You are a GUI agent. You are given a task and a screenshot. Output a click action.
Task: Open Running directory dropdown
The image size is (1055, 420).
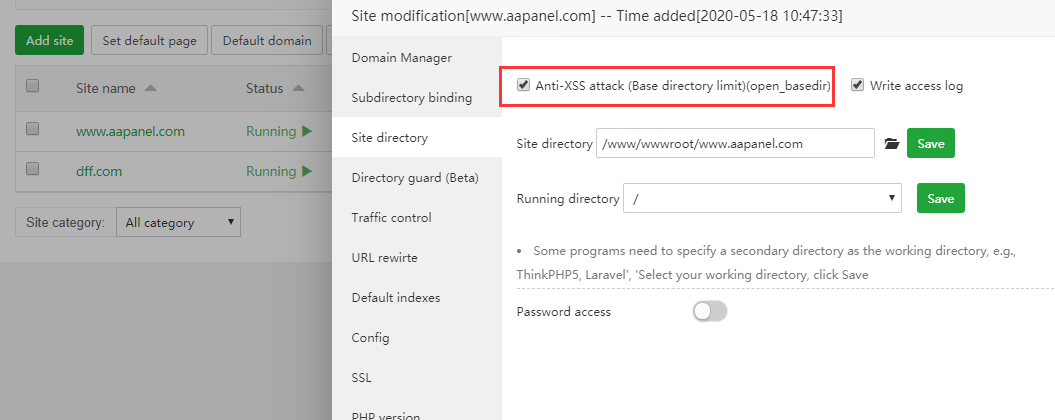coord(762,199)
